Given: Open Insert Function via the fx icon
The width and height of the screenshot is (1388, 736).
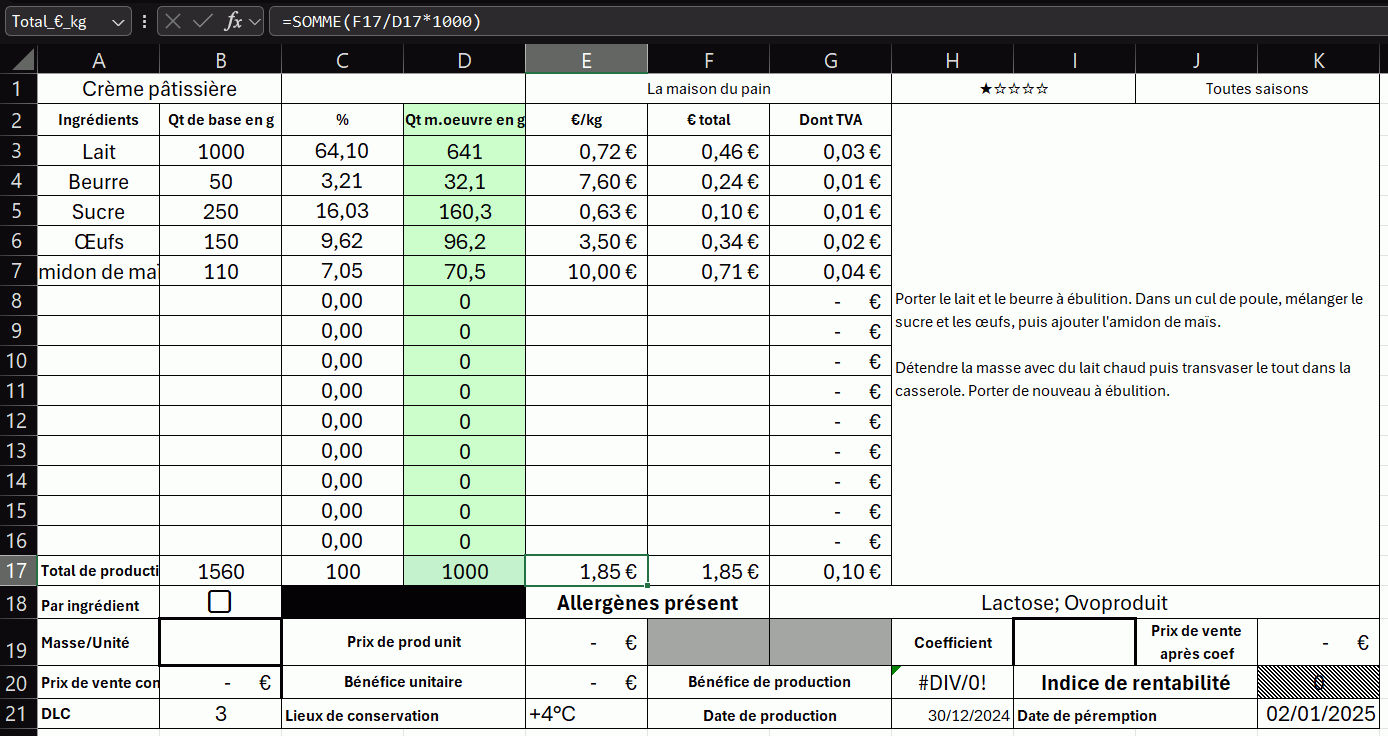Looking at the screenshot, I should tap(232, 21).
